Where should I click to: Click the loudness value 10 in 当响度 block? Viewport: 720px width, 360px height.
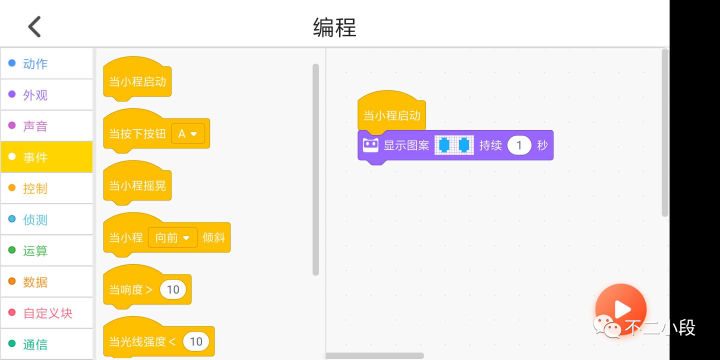173,290
